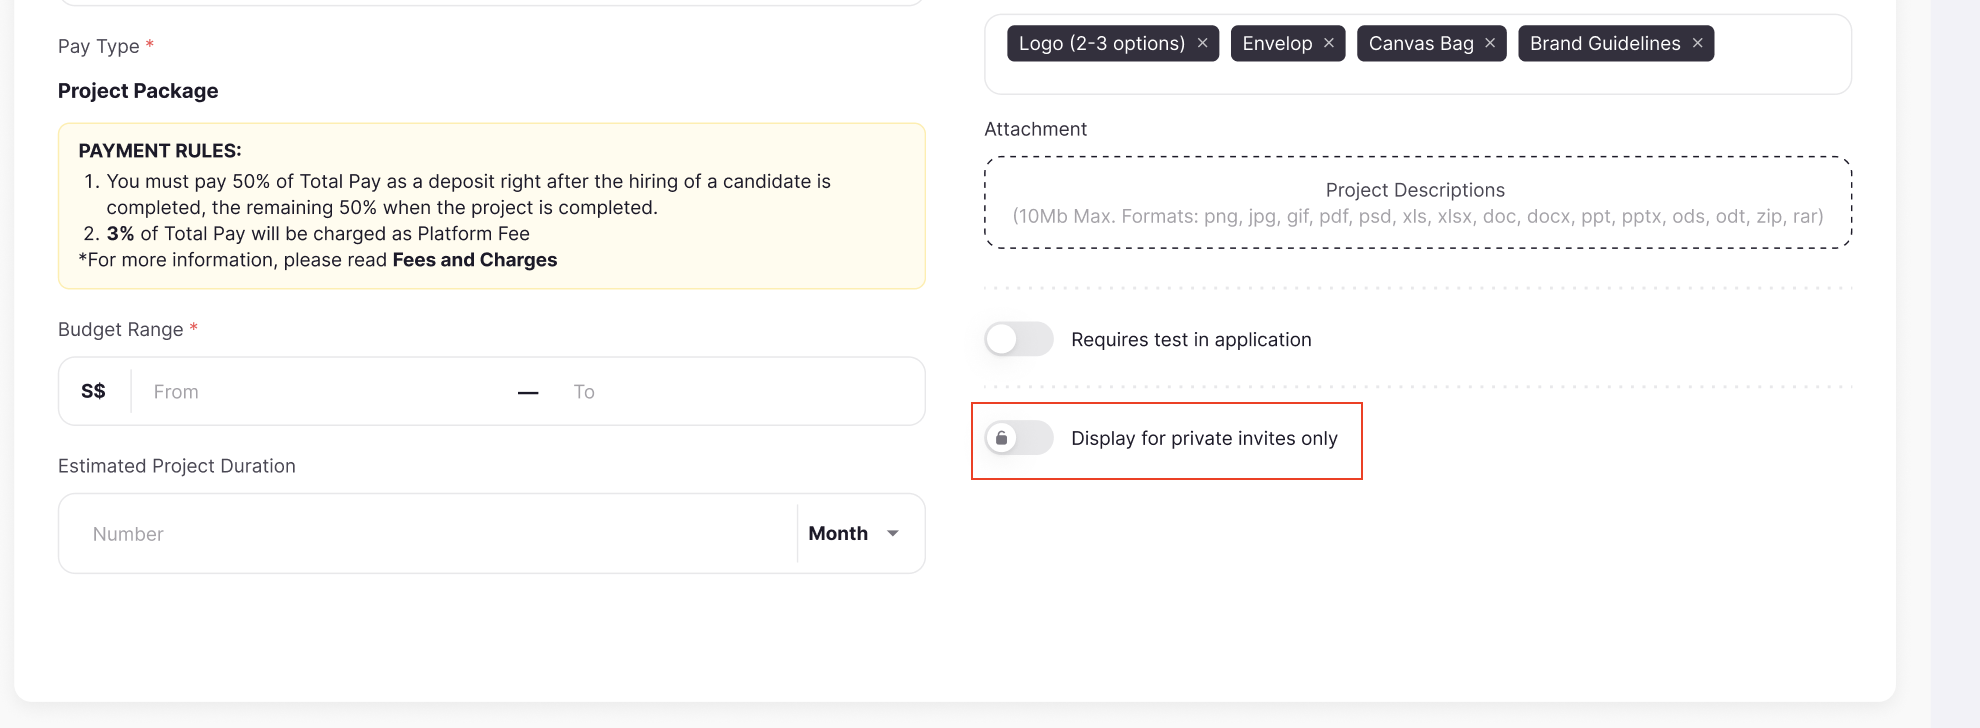Open the Fees and Charges link
Screen dimensions: 1980x728
[x=475, y=260]
